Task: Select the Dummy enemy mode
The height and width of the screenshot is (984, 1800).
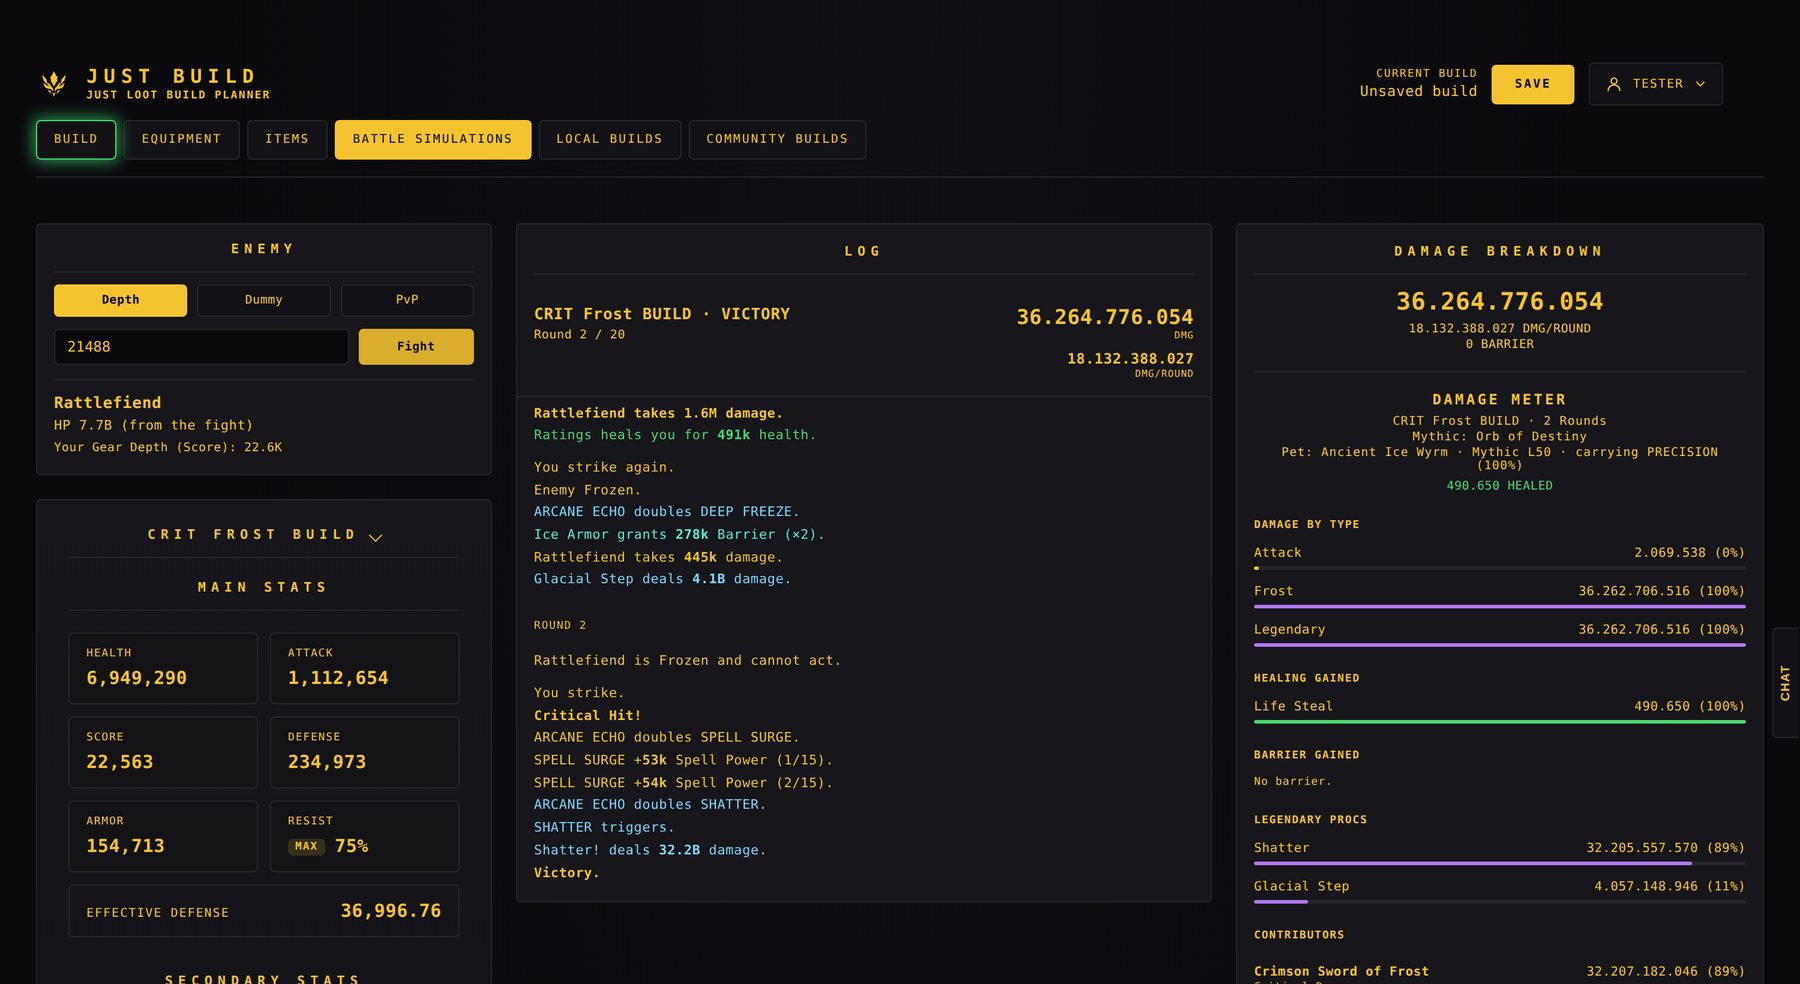Action: tap(264, 300)
